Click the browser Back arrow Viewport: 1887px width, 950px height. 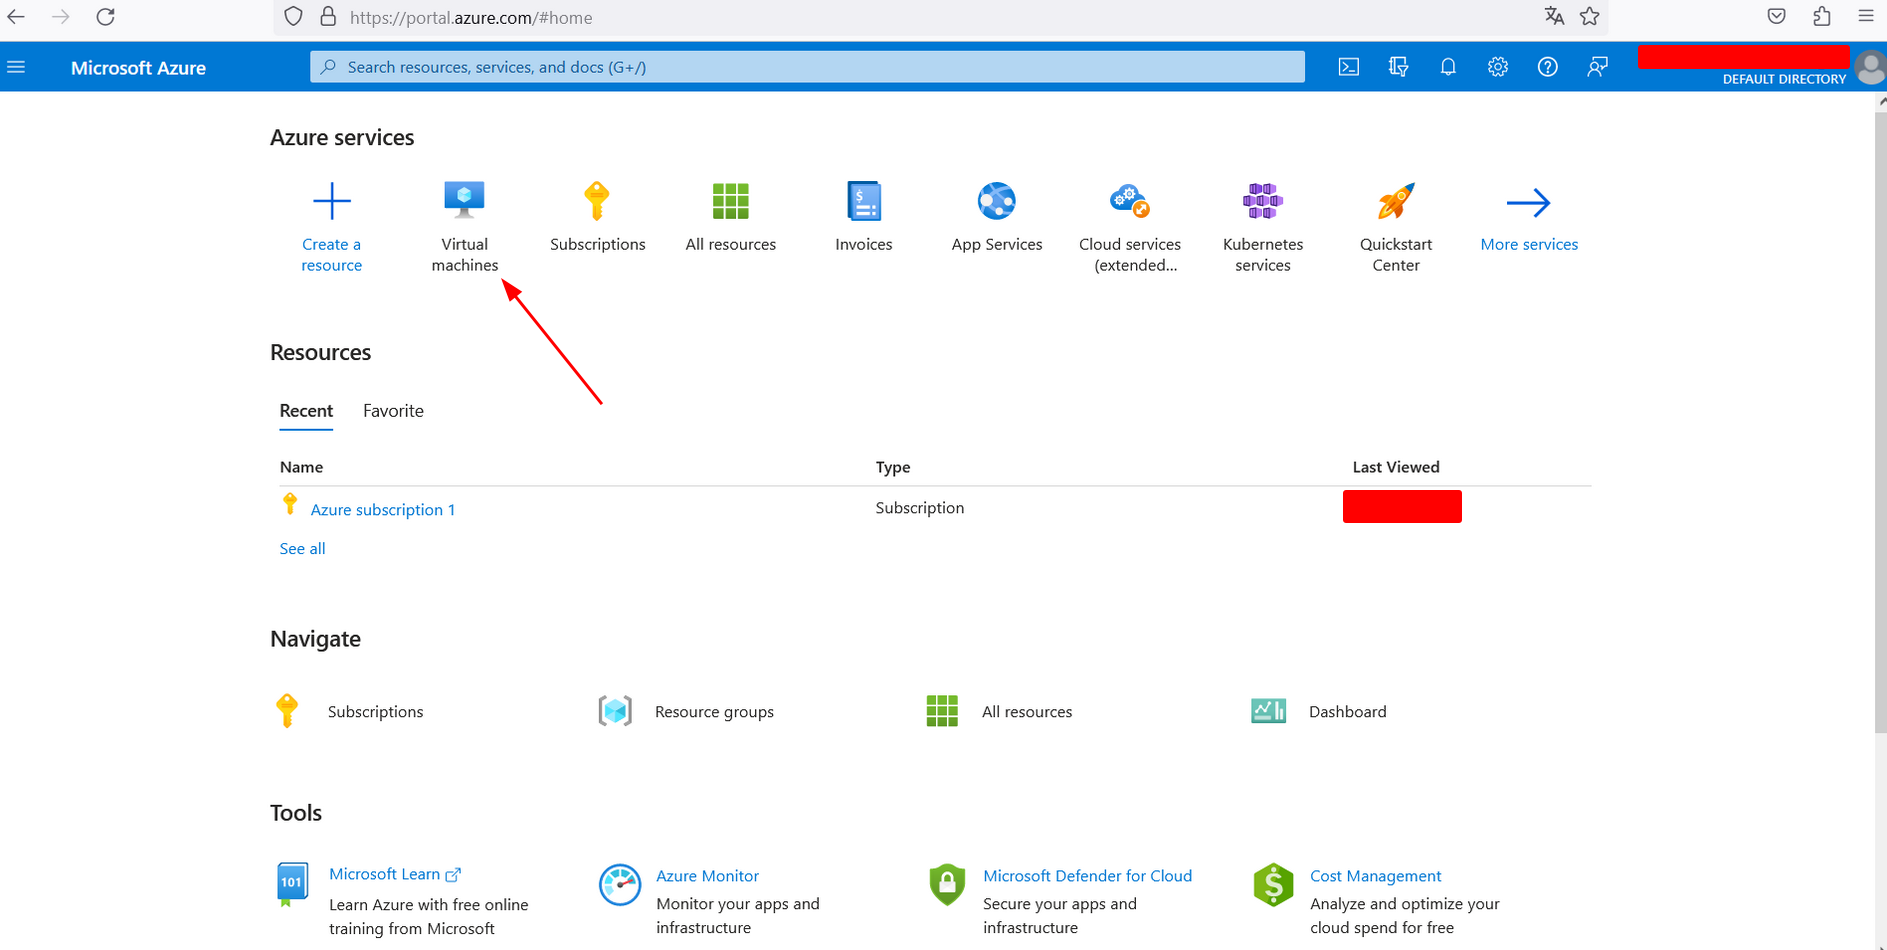coord(16,17)
